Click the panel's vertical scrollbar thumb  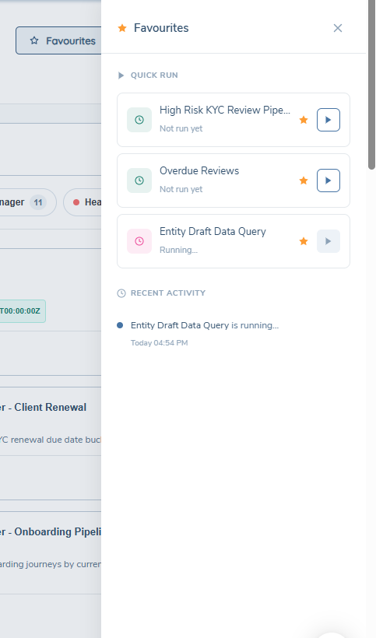(x=372, y=84)
